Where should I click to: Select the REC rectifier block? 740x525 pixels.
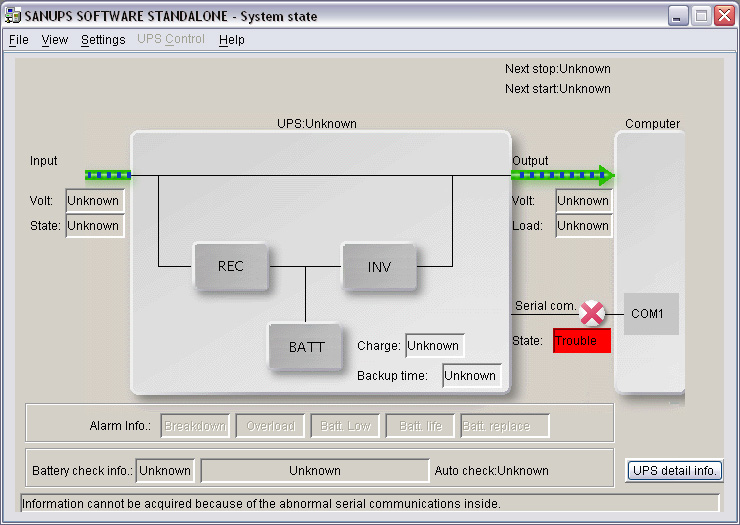coord(231,266)
